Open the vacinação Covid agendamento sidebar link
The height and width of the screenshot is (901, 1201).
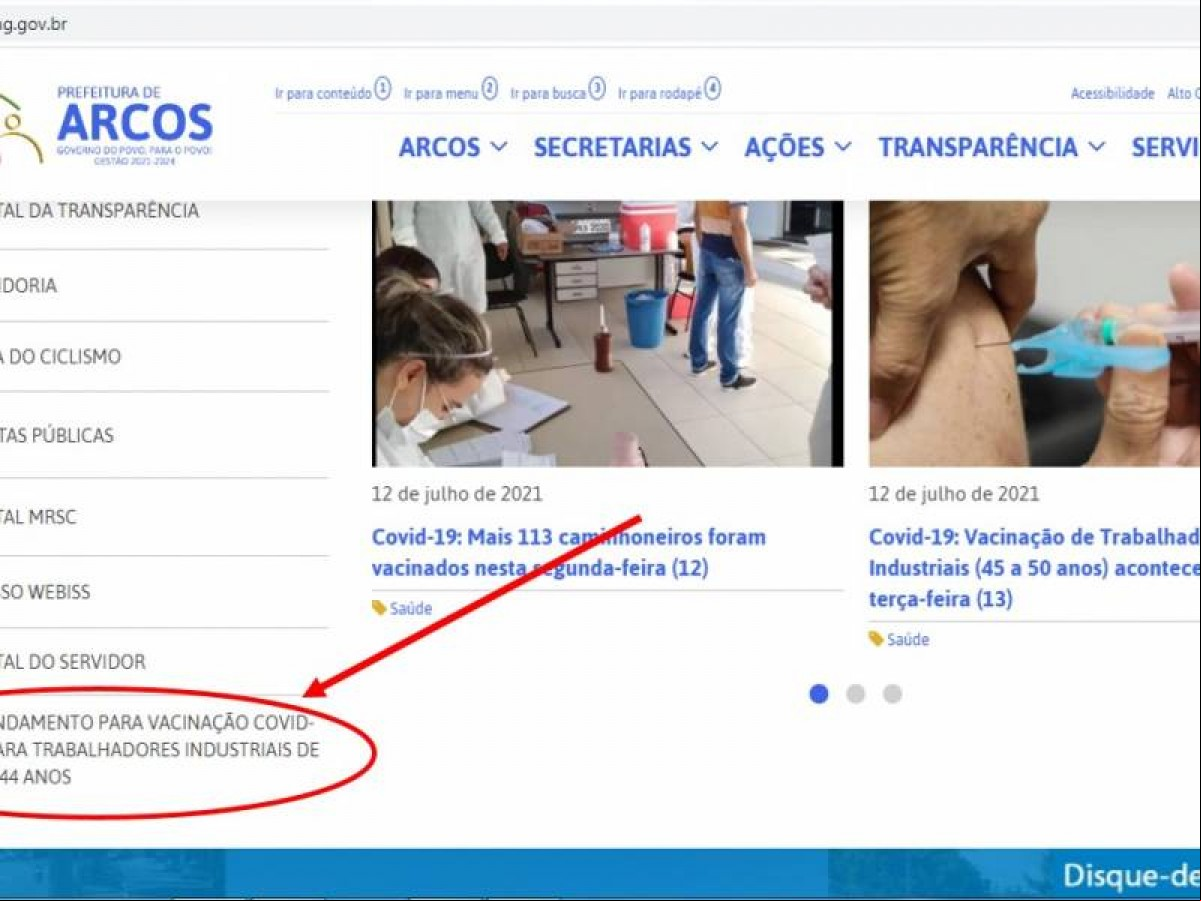click(160, 749)
